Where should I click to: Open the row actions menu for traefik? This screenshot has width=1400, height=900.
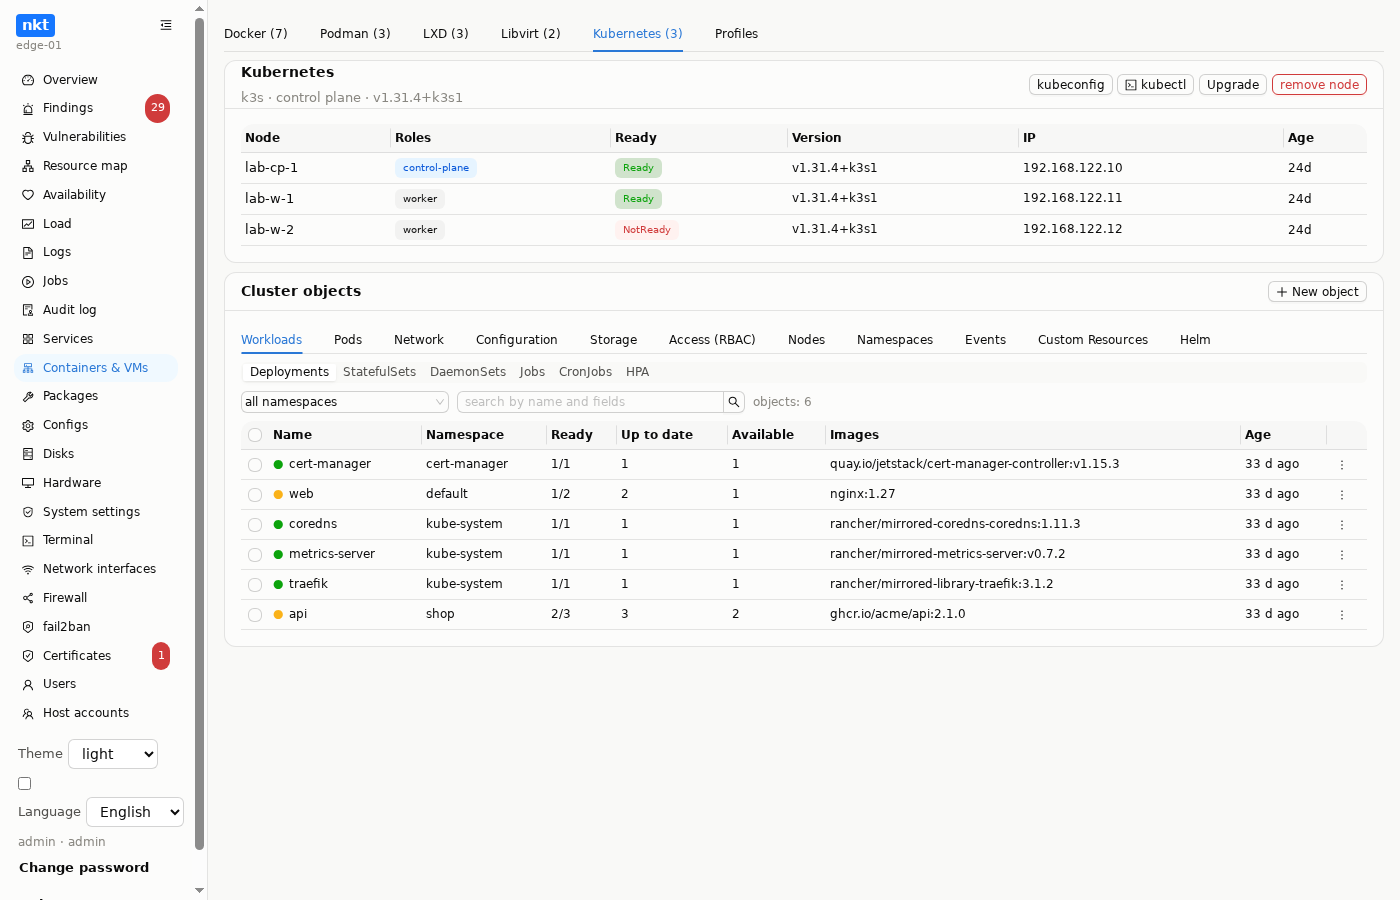1342,585
